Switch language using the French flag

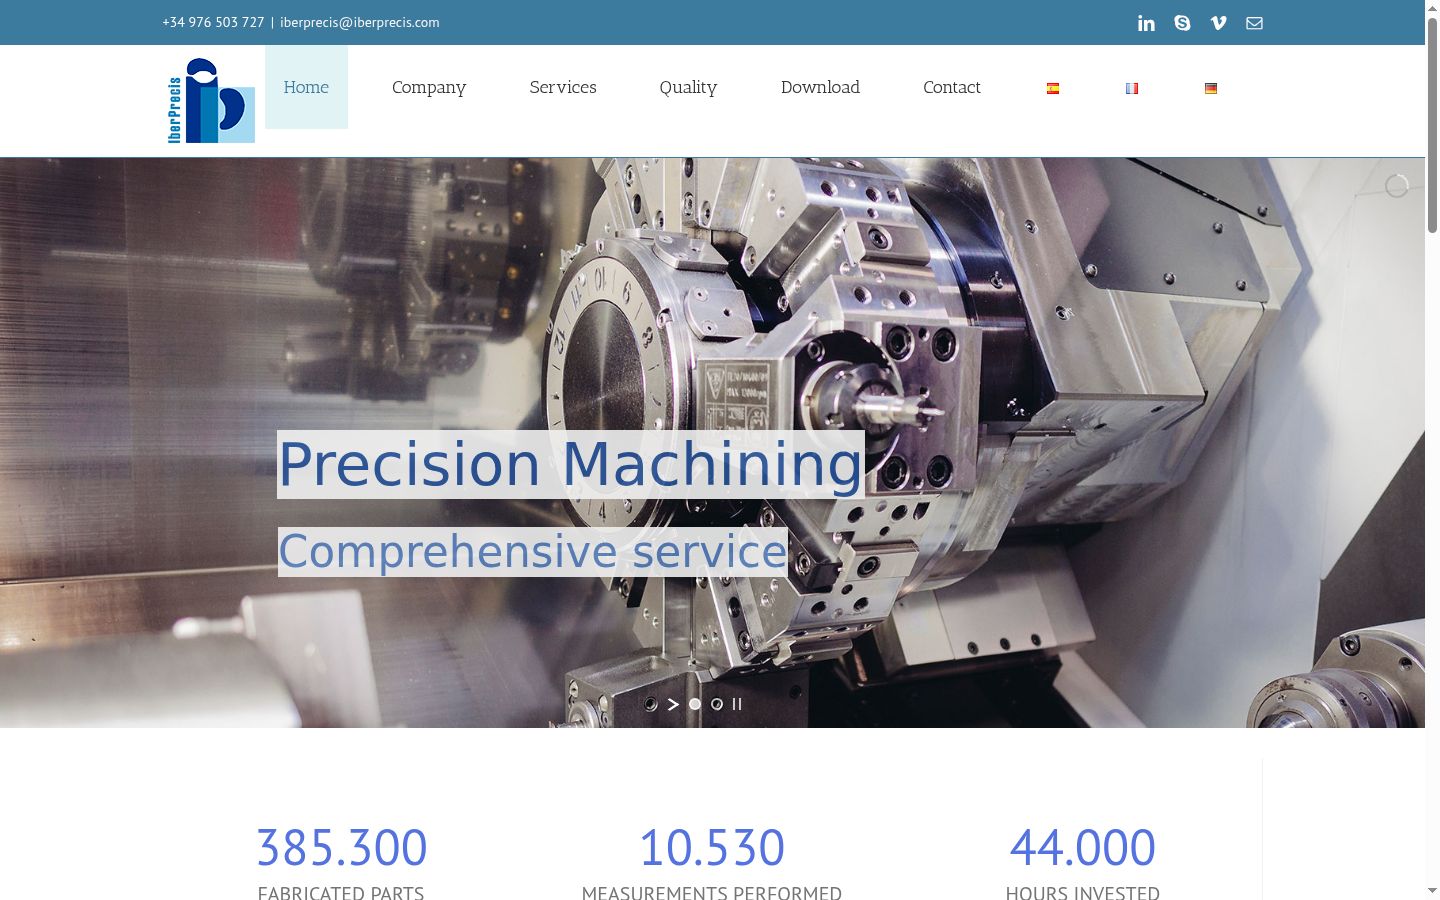point(1132,88)
